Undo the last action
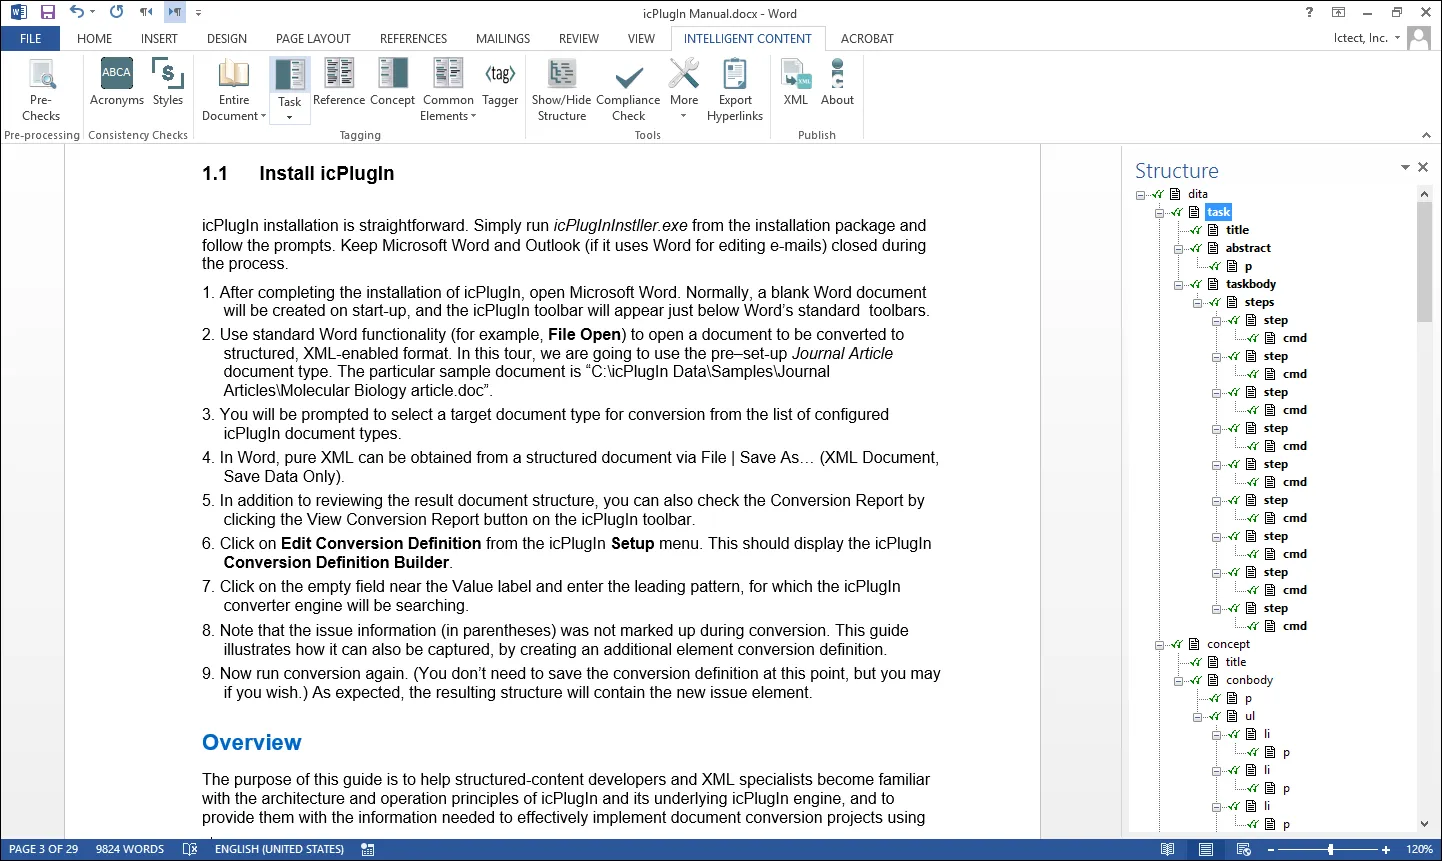The width and height of the screenshot is (1442, 861). pos(77,12)
